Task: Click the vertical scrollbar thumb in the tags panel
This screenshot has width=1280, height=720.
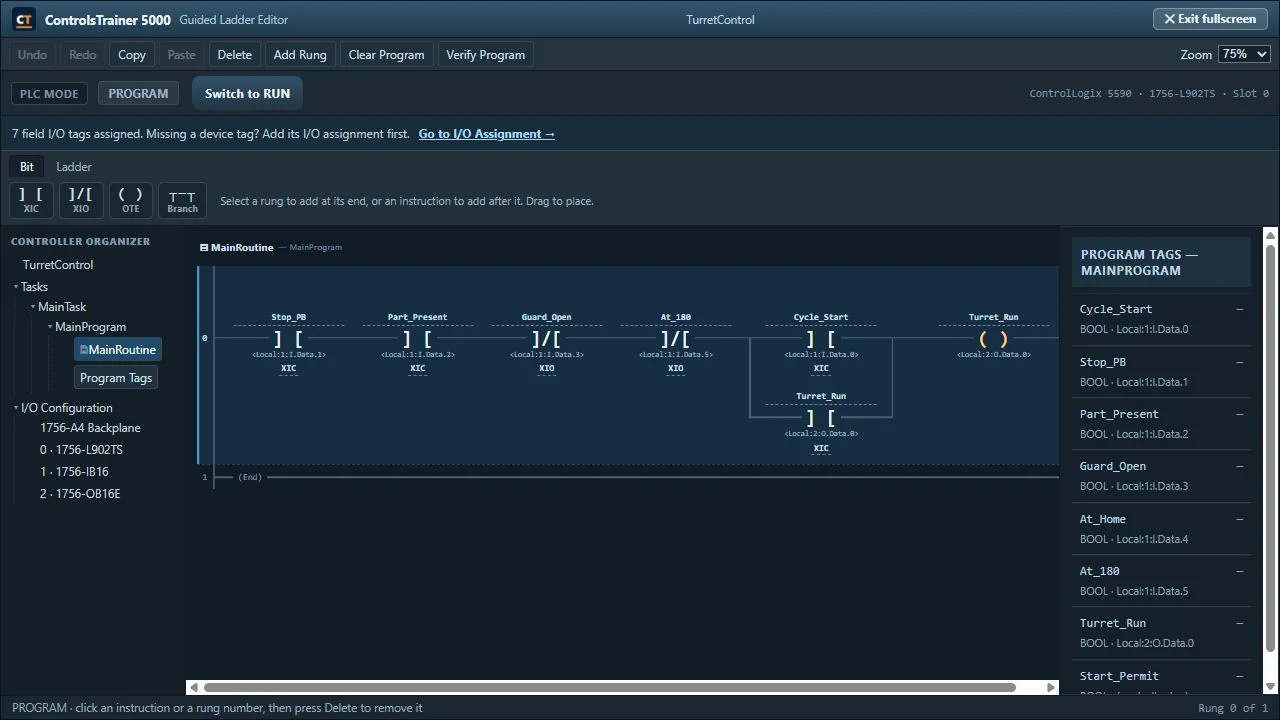Action: [1271, 449]
